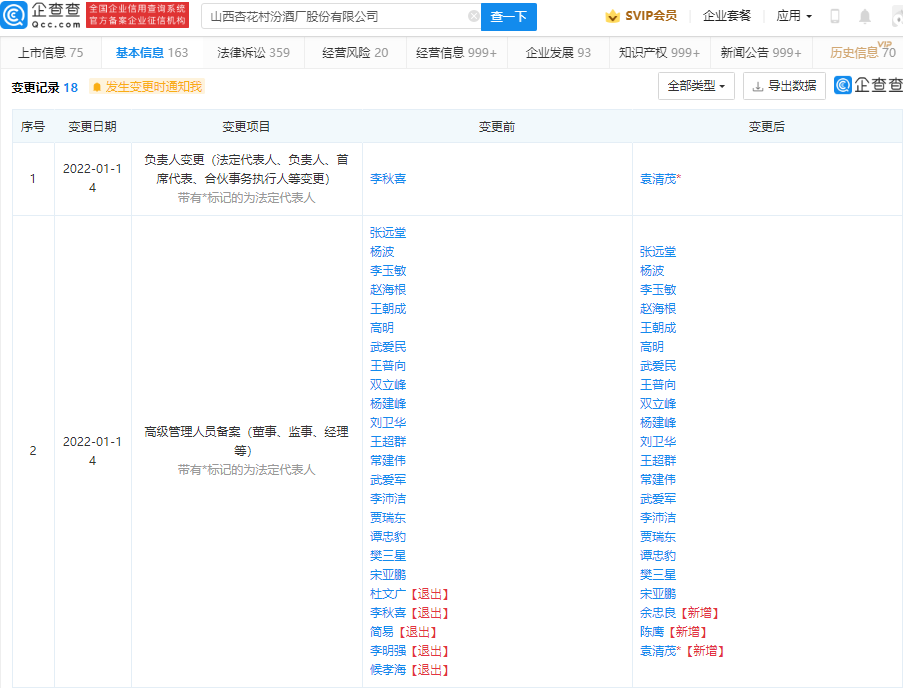Viewport: 903px width, 688px height.
Task: Open 谭忠豹 in 变更前 column
Action: pos(388,537)
